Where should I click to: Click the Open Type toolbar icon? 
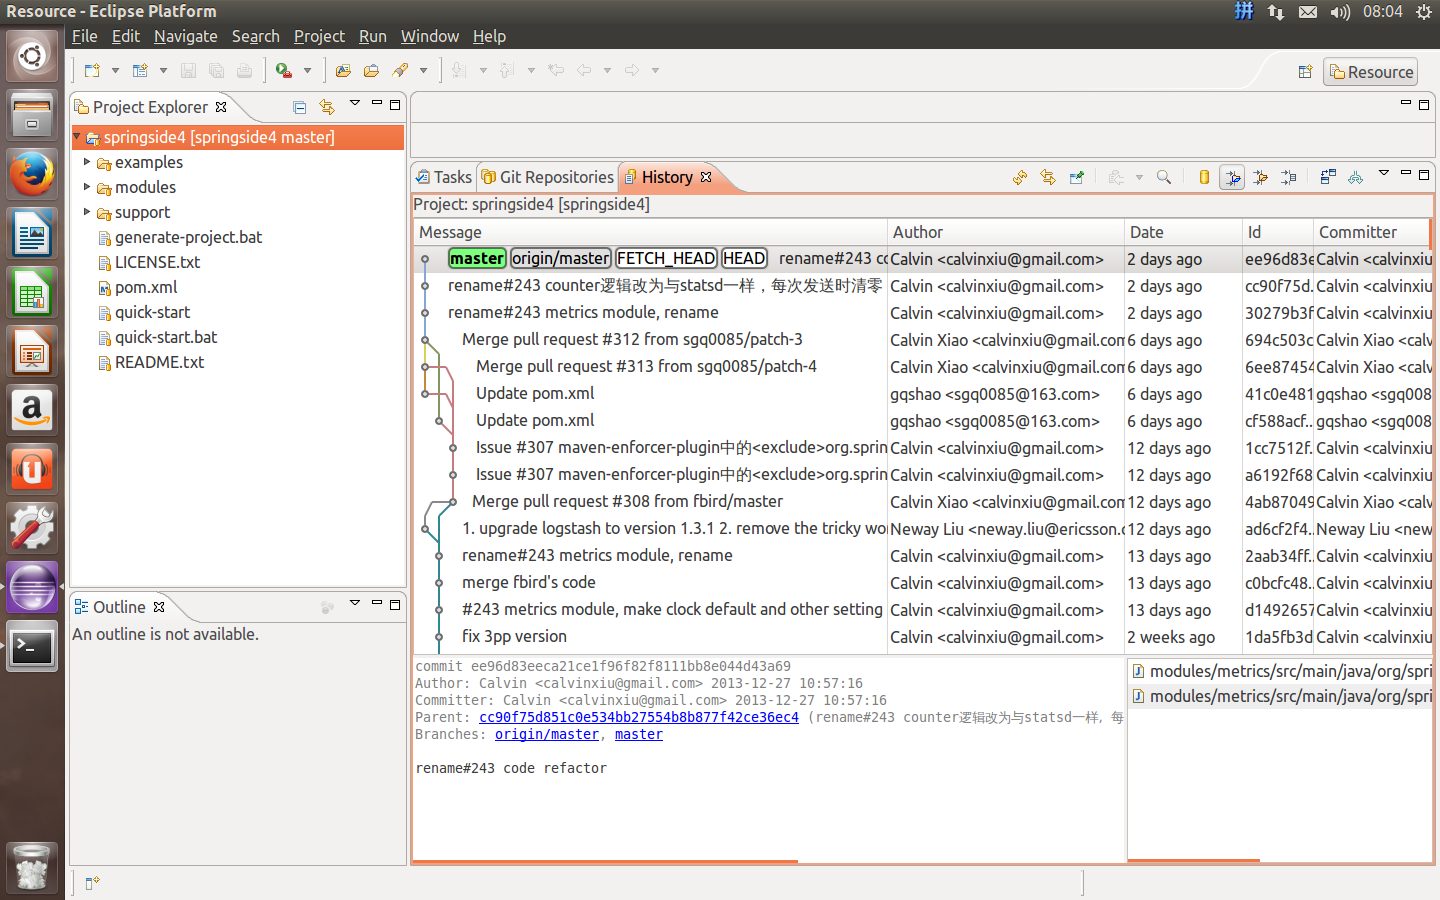click(x=343, y=71)
